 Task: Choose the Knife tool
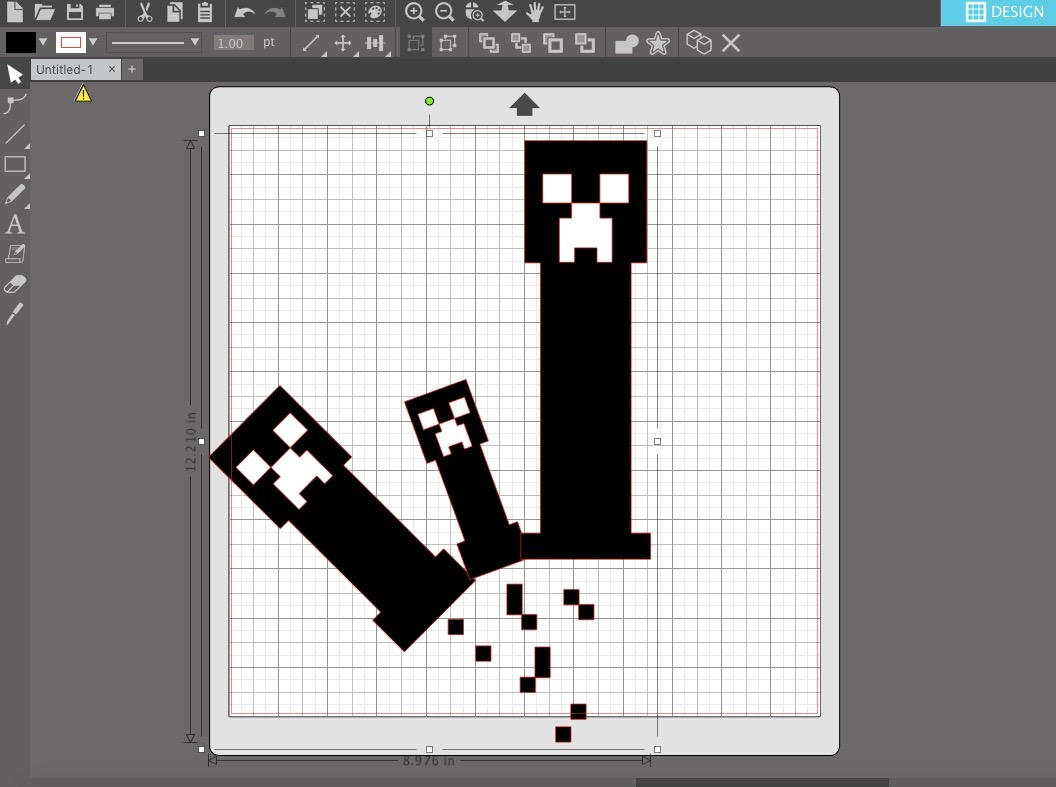15,314
